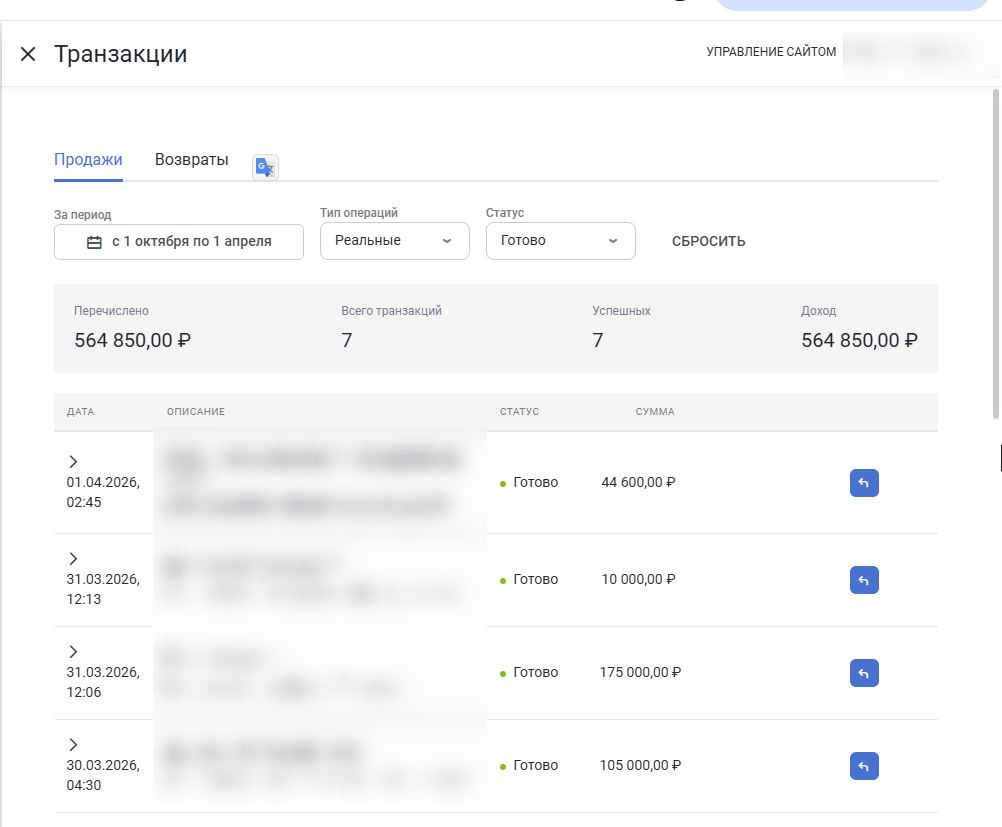Image resolution: width=1002 pixels, height=827 pixels.
Task: Click refund arrow icon for 175 000,00 ₽ transaction
Action: point(864,673)
